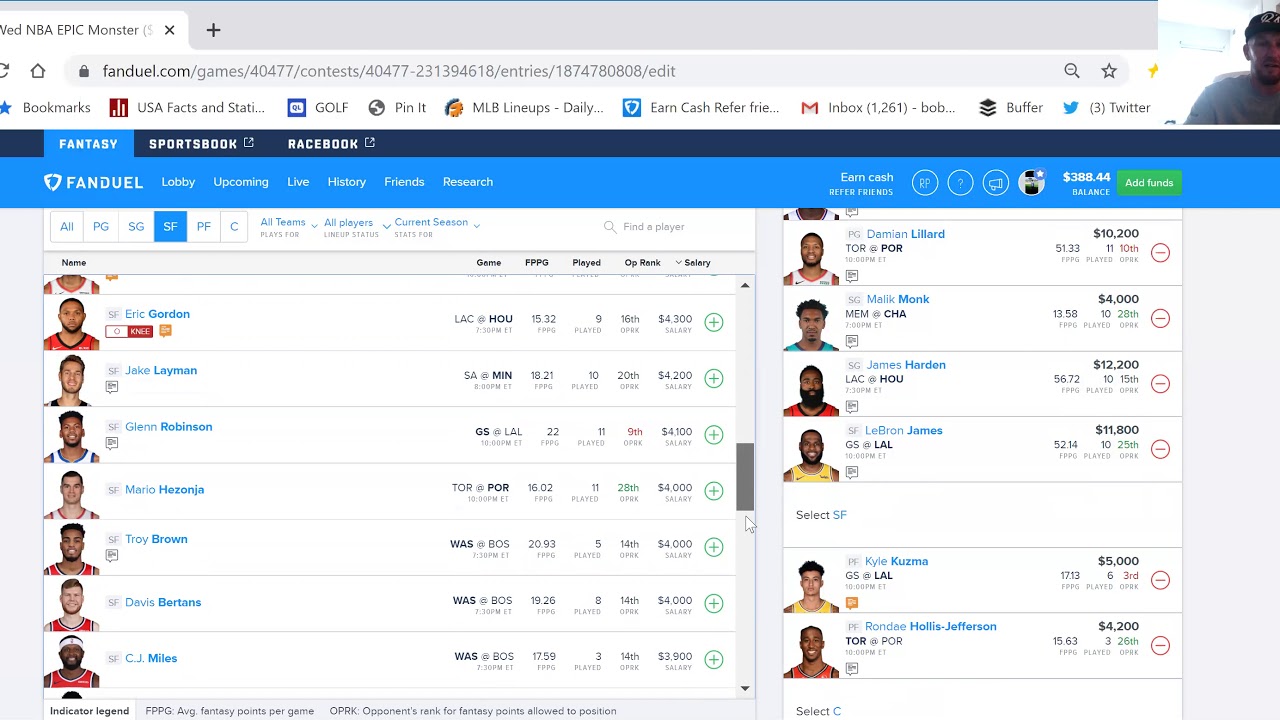Filter players by SG position

[x=136, y=227]
